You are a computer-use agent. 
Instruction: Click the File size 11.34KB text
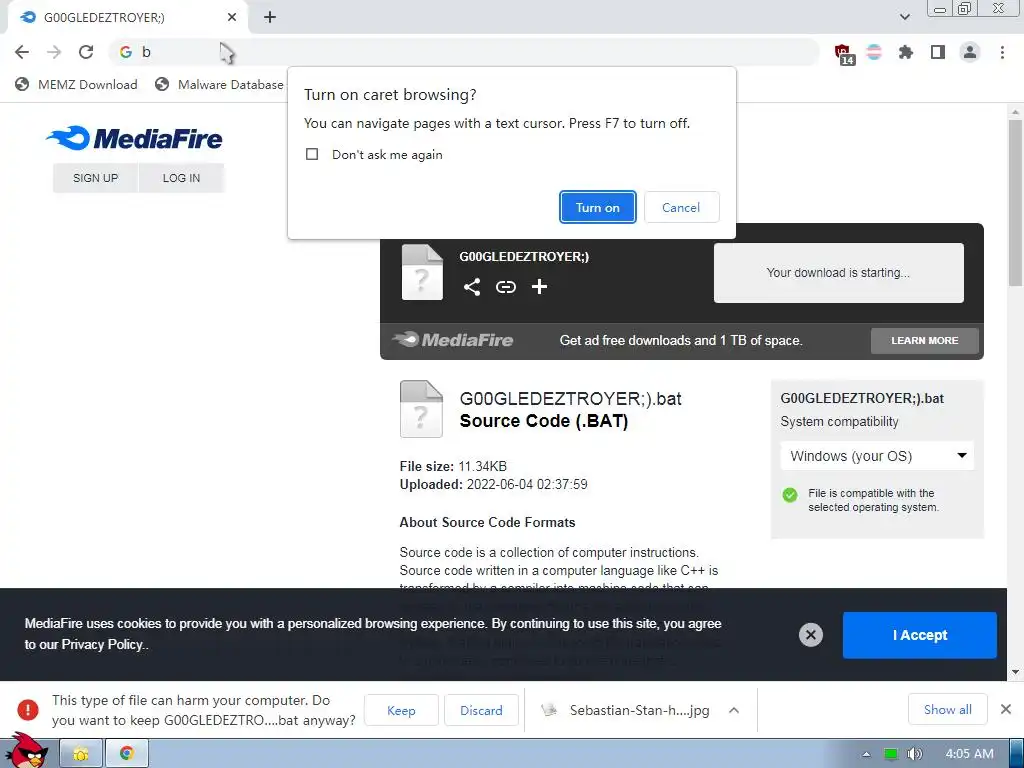453,466
